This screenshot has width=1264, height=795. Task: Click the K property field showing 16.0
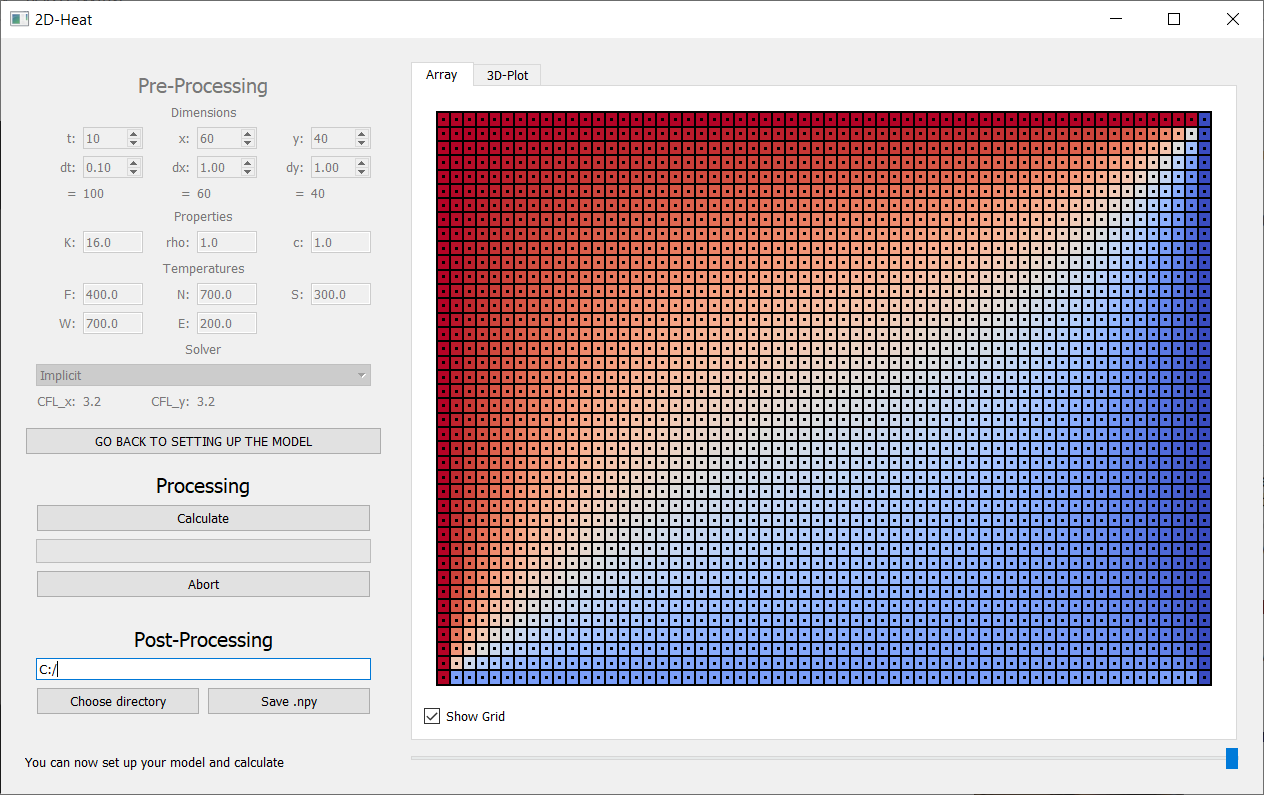point(112,242)
